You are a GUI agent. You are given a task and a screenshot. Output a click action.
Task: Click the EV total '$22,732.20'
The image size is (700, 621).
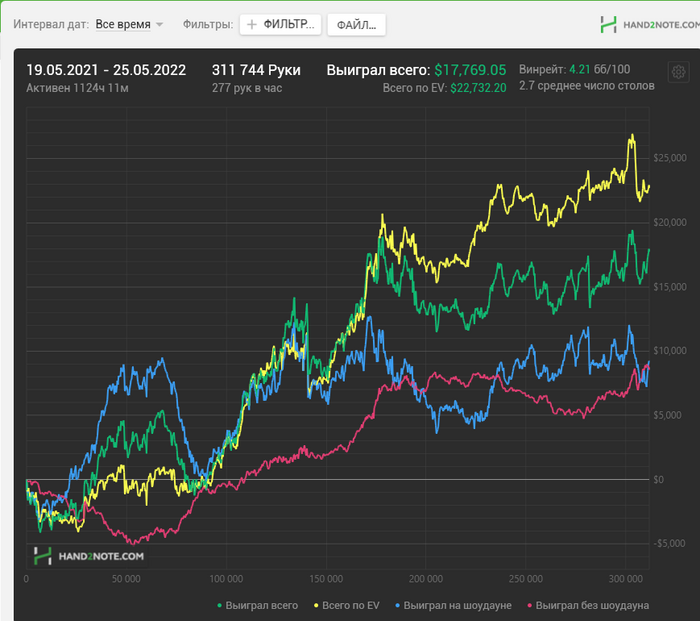point(478,88)
